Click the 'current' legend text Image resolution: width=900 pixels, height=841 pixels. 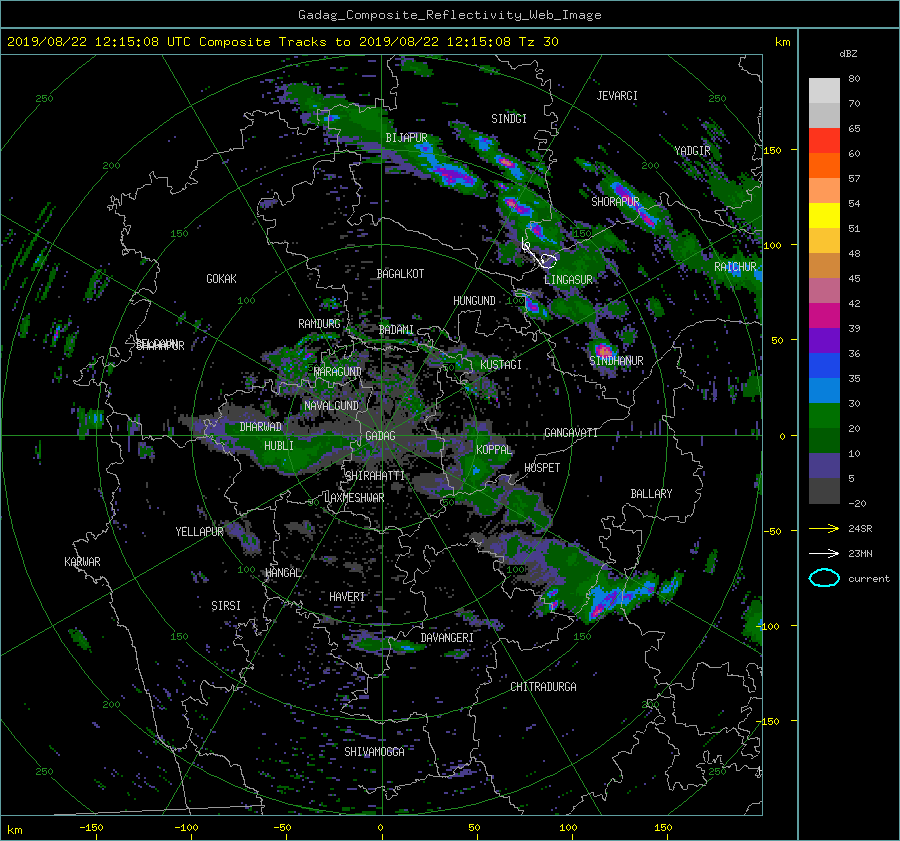pyautogui.click(x=869, y=579)
